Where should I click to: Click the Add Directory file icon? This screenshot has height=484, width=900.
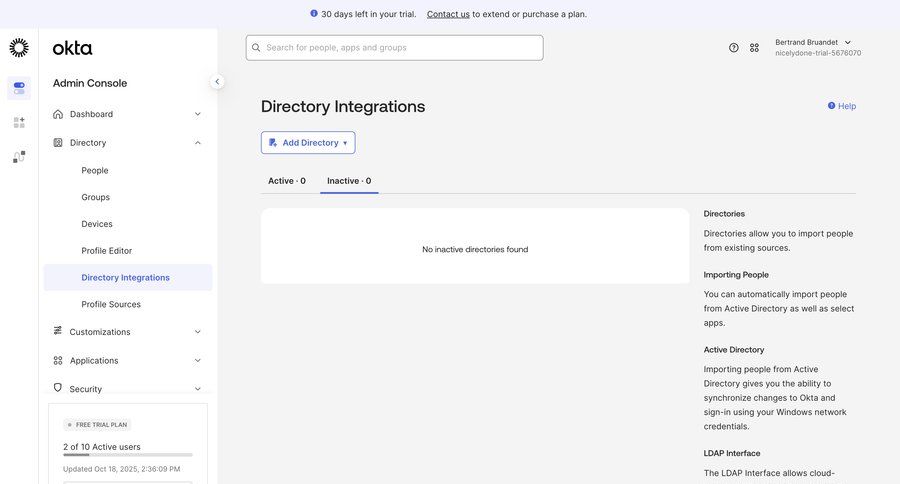pos(273,142)
